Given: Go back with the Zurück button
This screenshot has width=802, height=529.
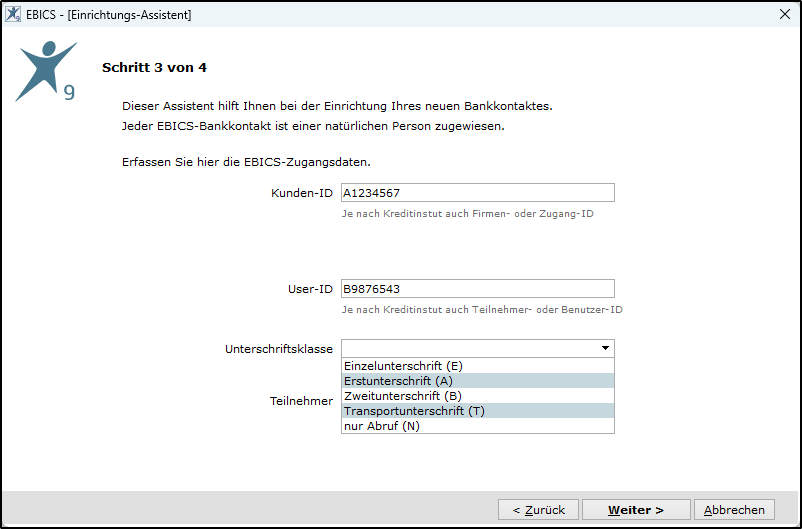Looking at the screenshot, I should (x=539, y=510).
